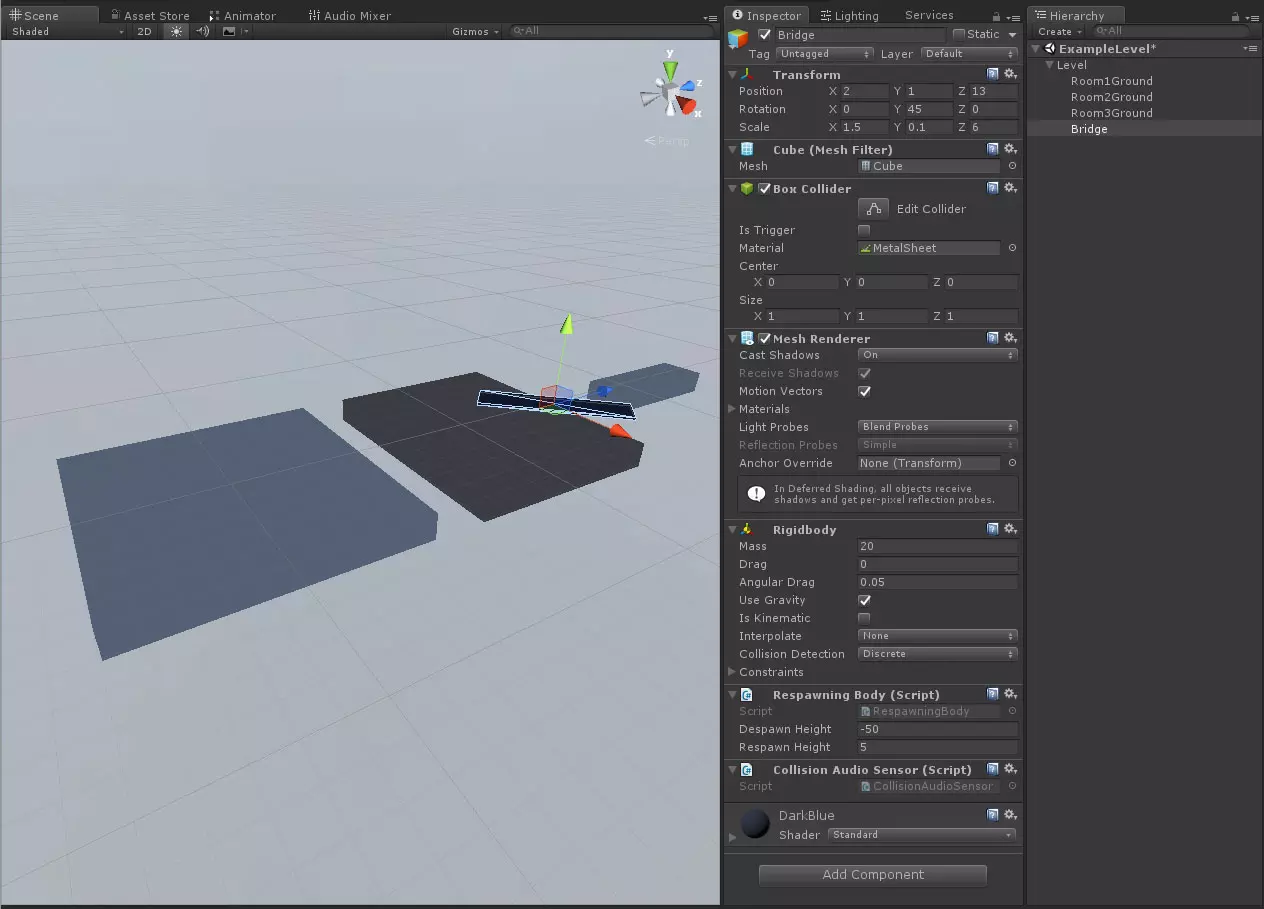The height and width of the screenshot is (909, 1264).
Task: Toggle scene lighting sun icon
Action: pos(177,31)
